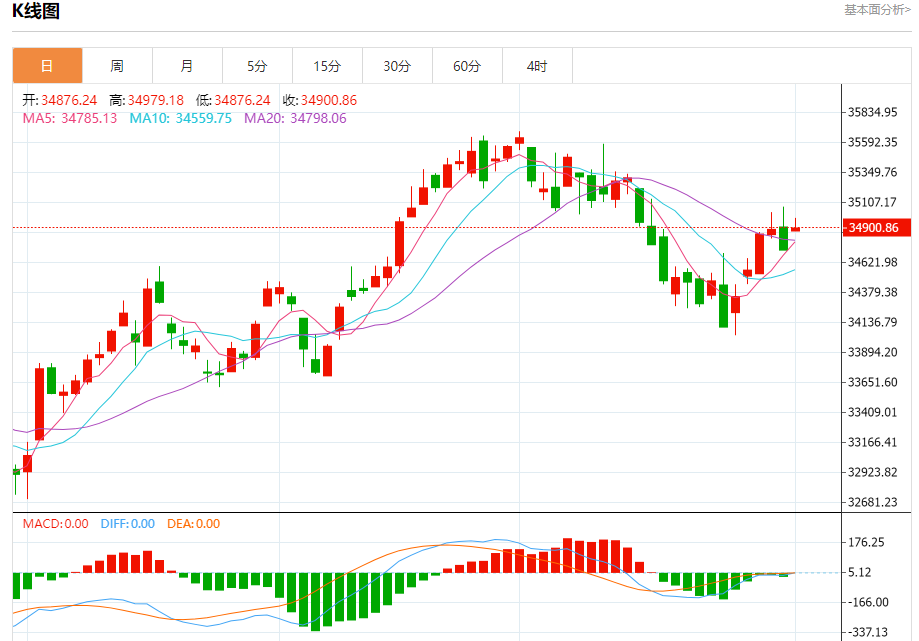Click the MA20: 34798.06 label
Image resolution: width=919 pixels, height=641 pixels.
point(295,118)
